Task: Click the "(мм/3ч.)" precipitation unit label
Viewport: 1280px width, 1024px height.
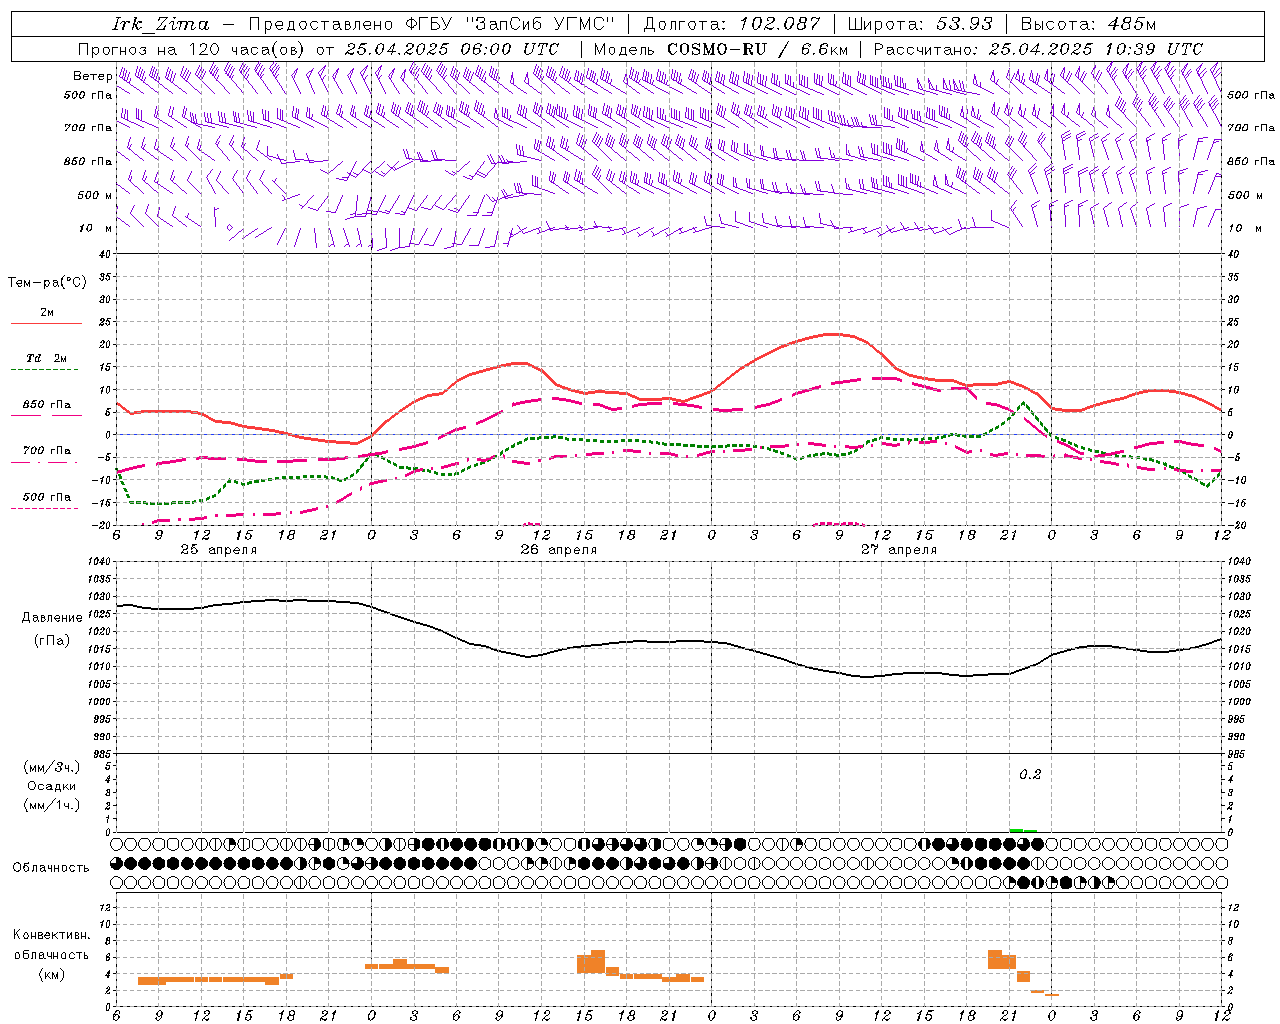Action: point(52,767)
